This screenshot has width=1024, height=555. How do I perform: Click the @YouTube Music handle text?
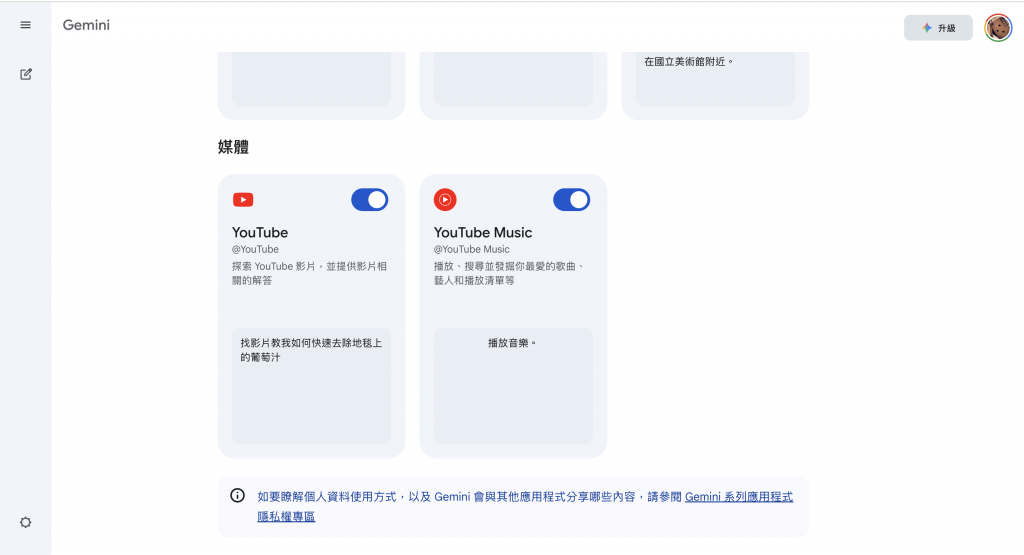[x=472, y=249]
